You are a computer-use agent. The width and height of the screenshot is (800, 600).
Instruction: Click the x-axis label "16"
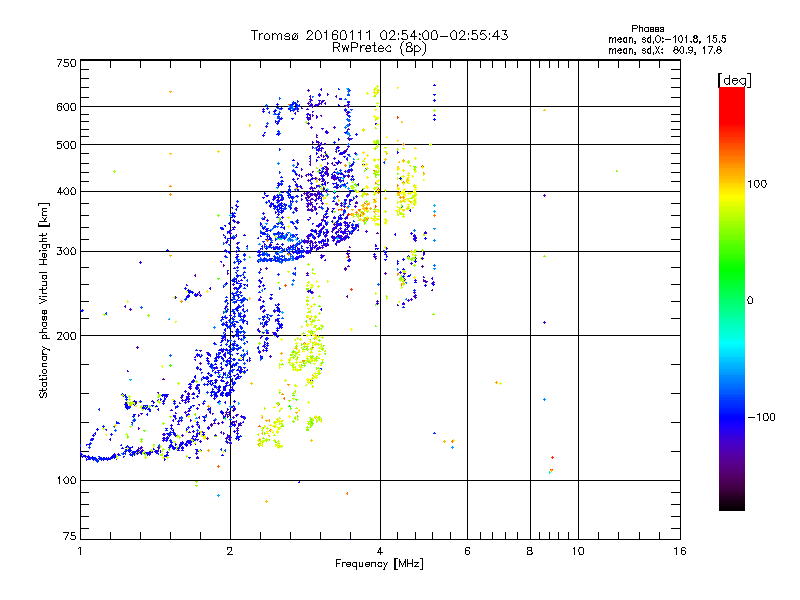pyautogui.click(x=680, y=551)
